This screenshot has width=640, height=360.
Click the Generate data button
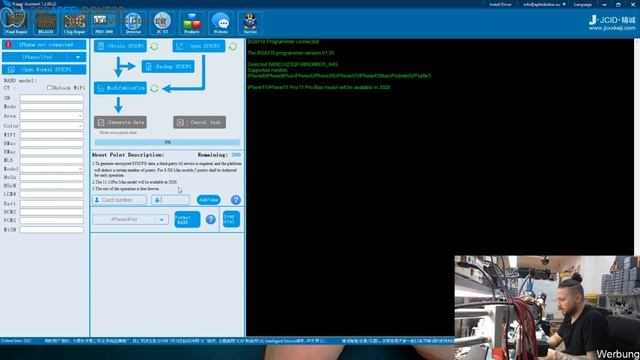click(120, 122)
